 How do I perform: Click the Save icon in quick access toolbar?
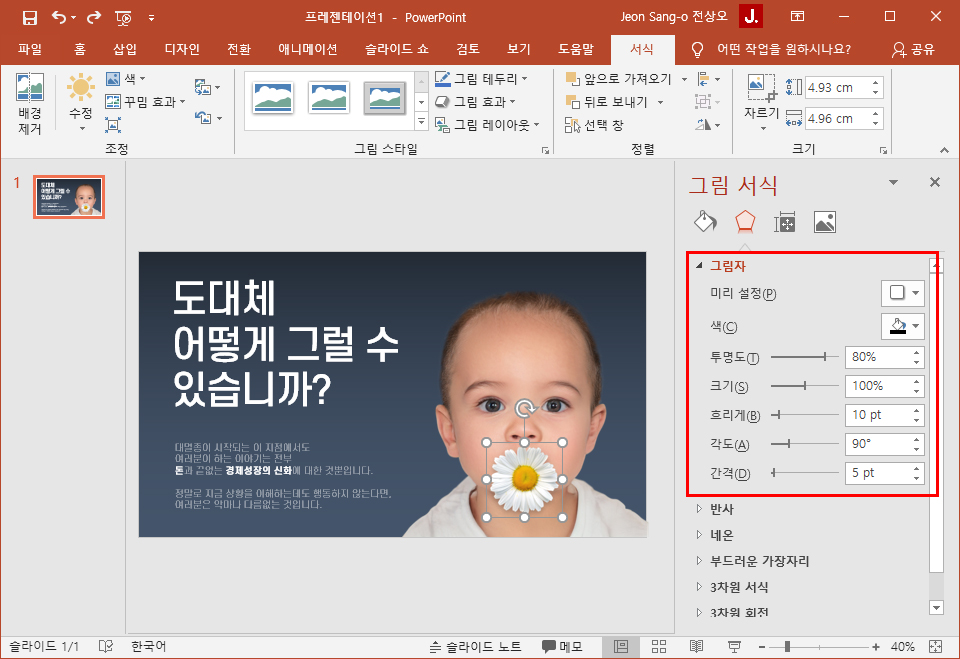pos(29,17)
